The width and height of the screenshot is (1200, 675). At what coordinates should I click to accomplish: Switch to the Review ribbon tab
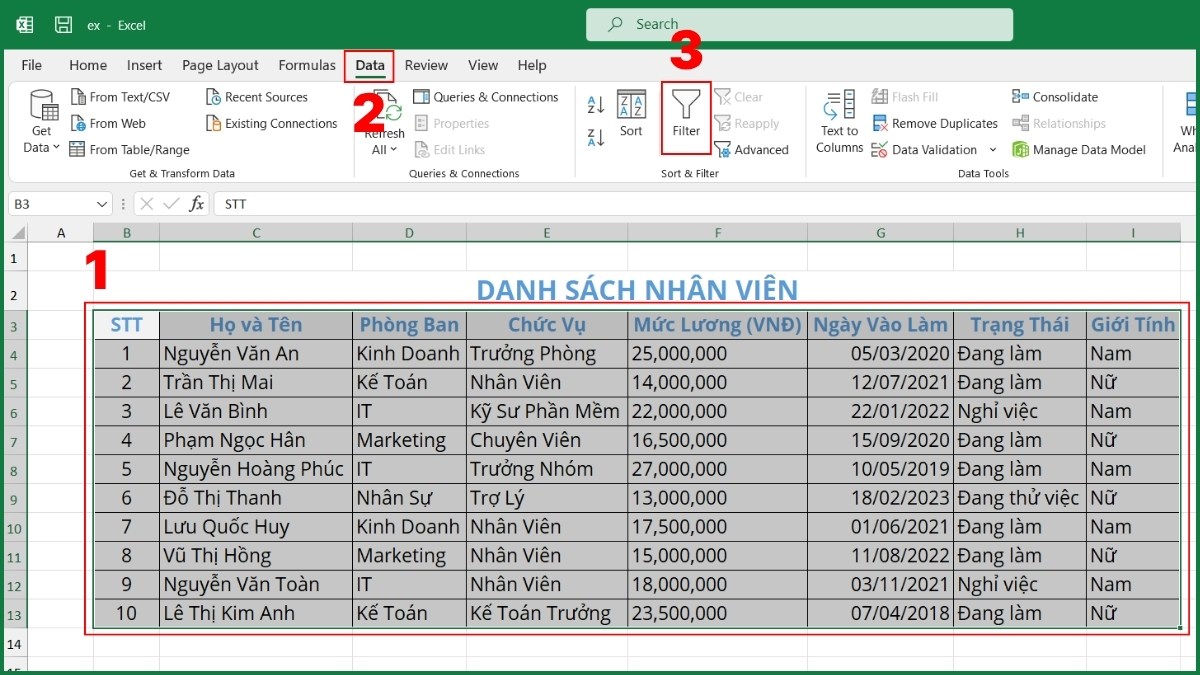coord(426,65)
